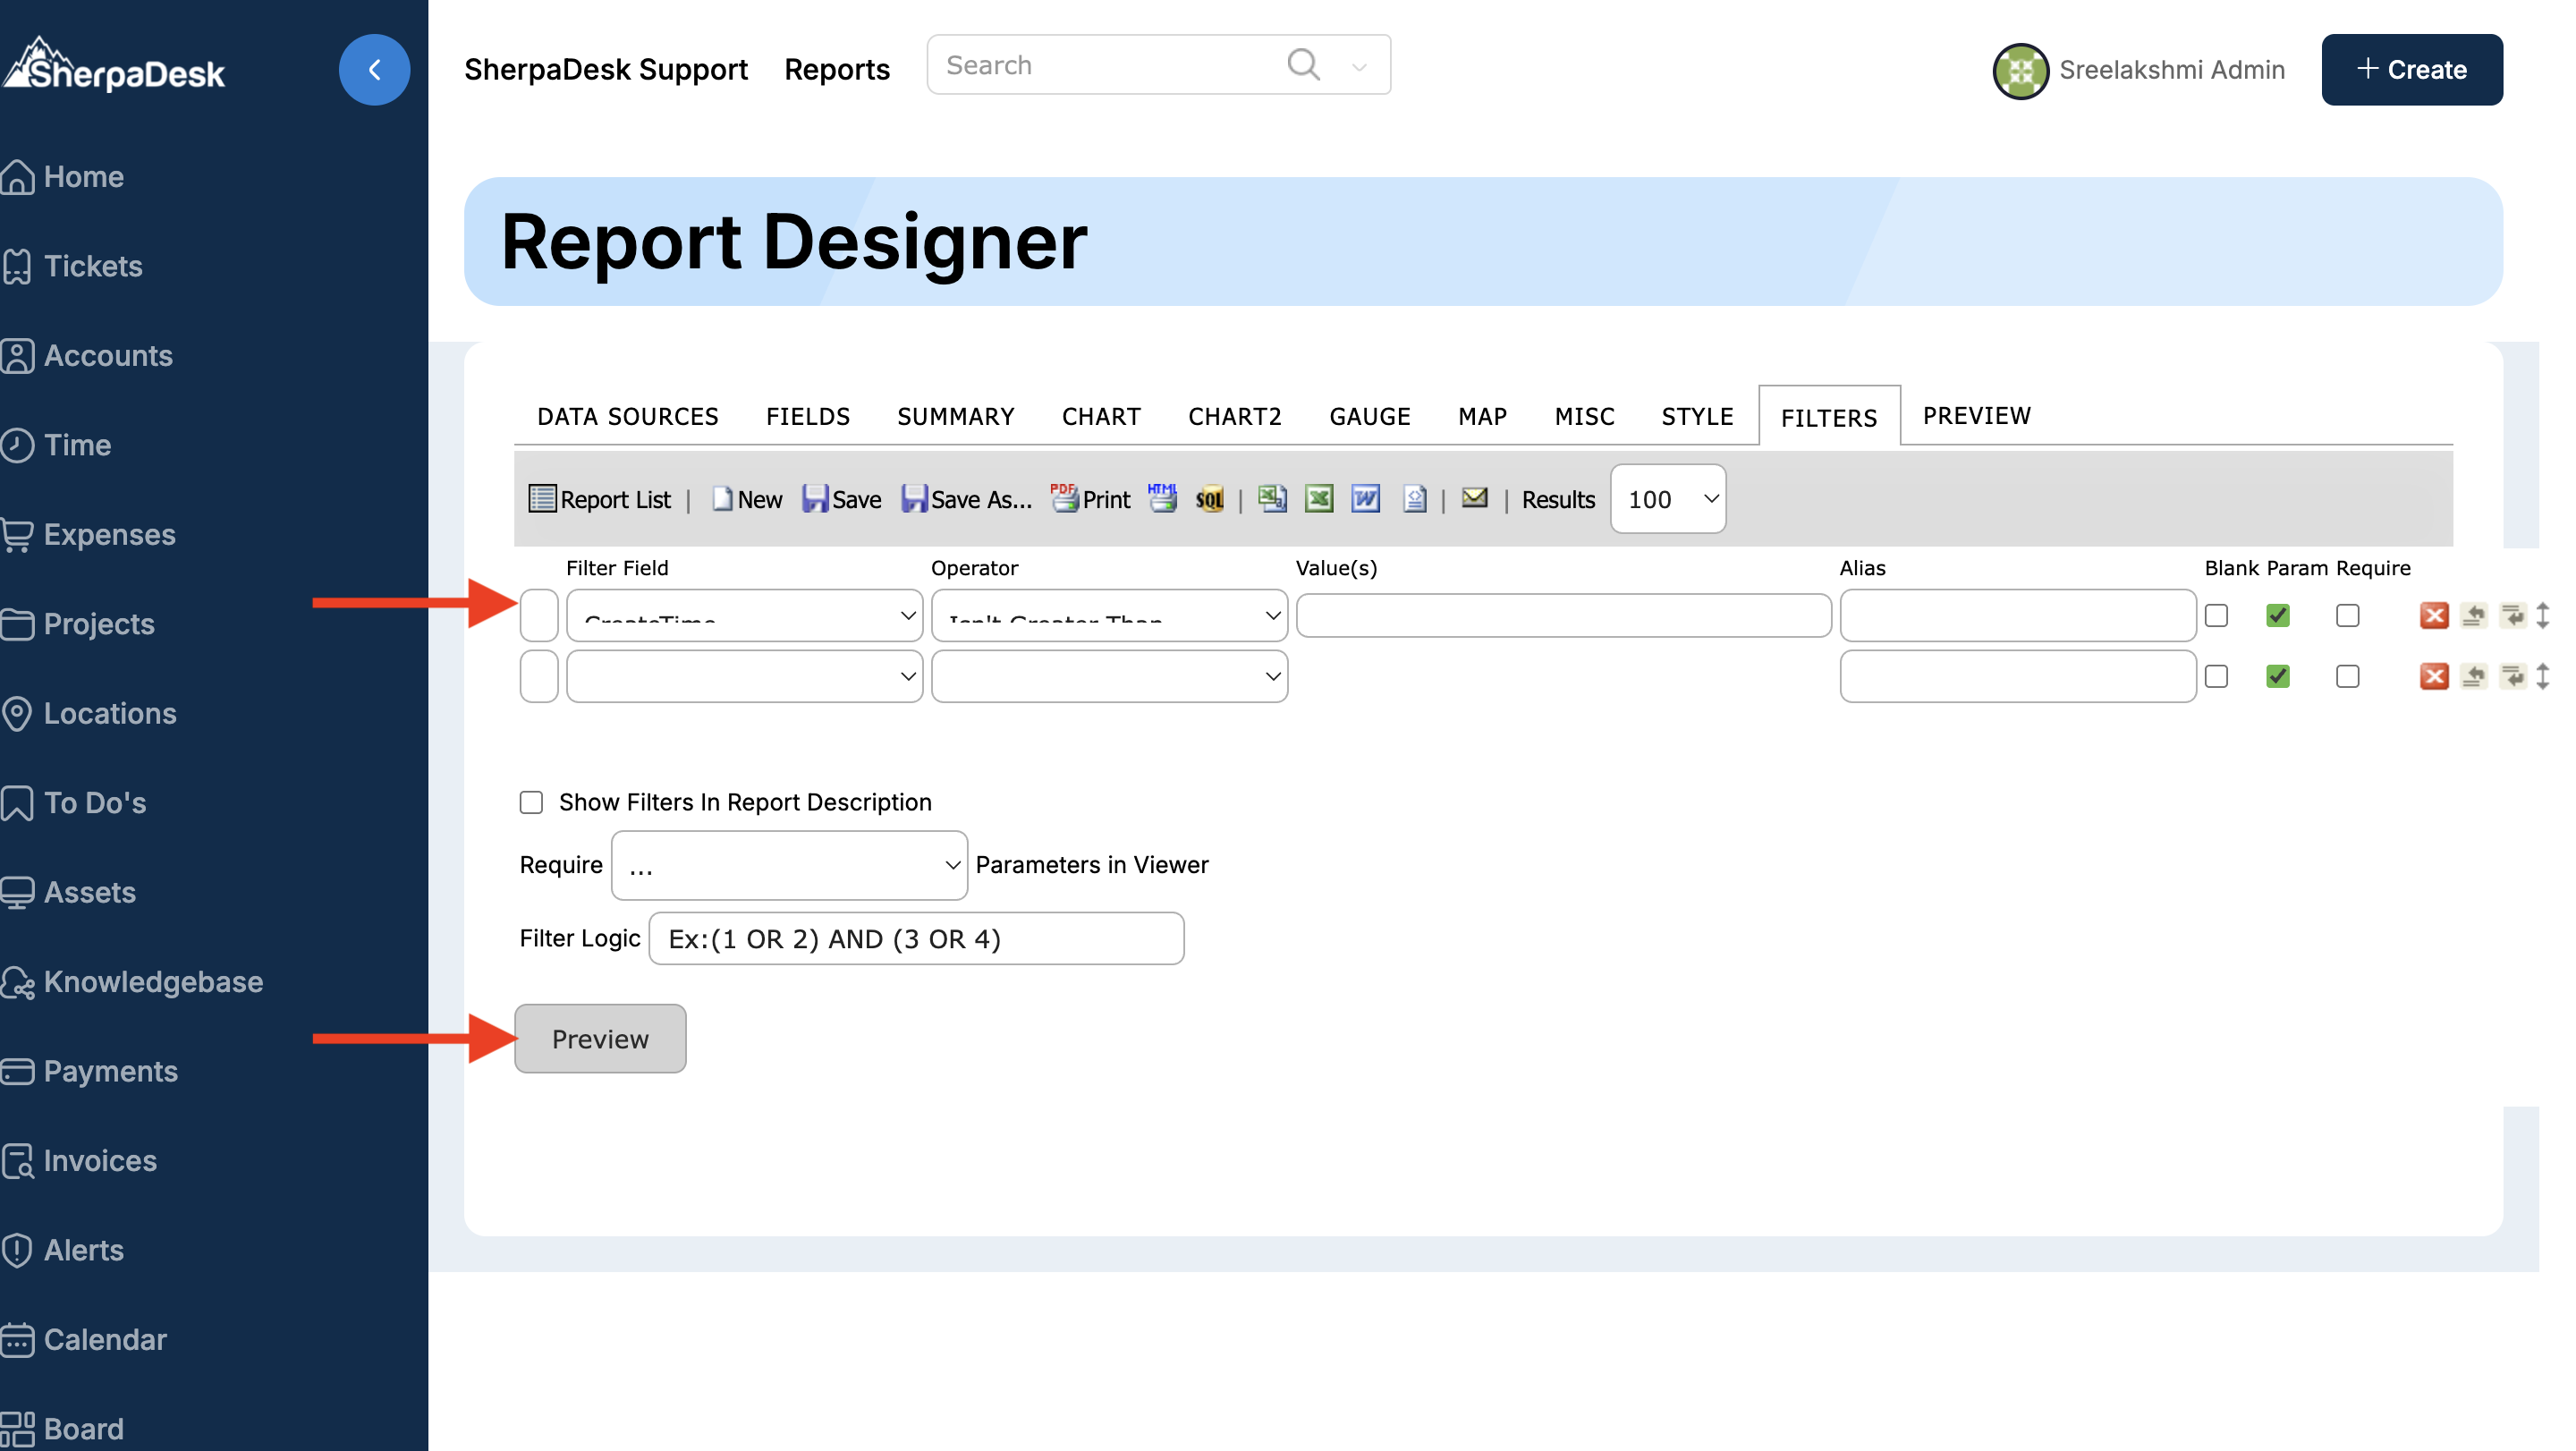Open the first Operator dropdown
This screenshot has width=2576, height=1451.
click(x=1108, y=616)
